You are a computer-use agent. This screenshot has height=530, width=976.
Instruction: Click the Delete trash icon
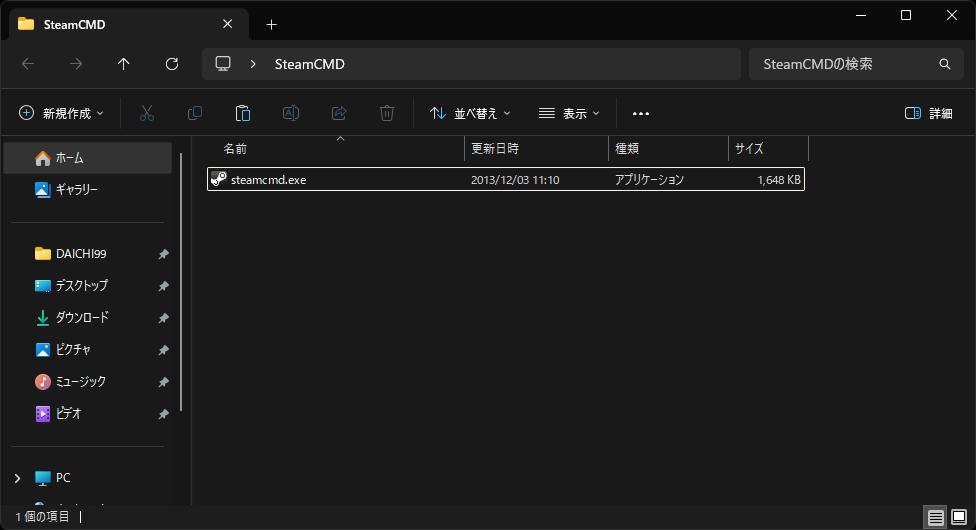coord(387,113)
